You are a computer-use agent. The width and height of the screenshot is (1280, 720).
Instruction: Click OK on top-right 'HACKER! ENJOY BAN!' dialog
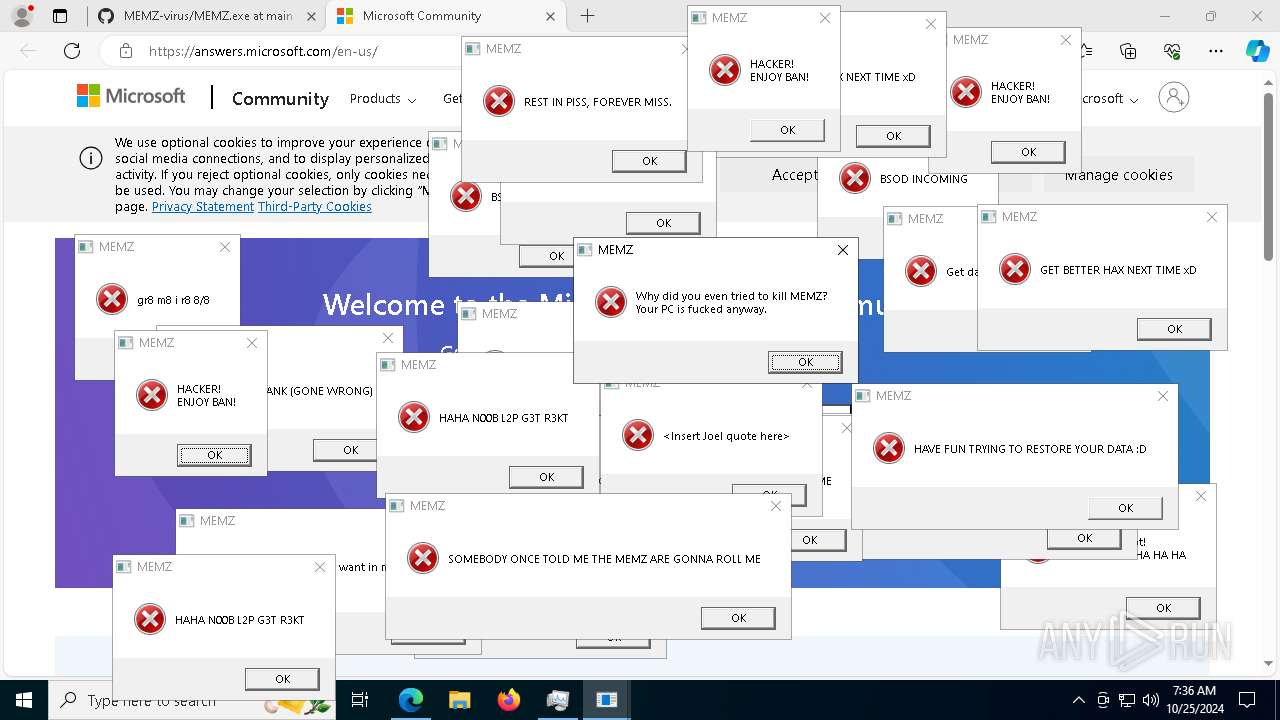[1028, 152]
